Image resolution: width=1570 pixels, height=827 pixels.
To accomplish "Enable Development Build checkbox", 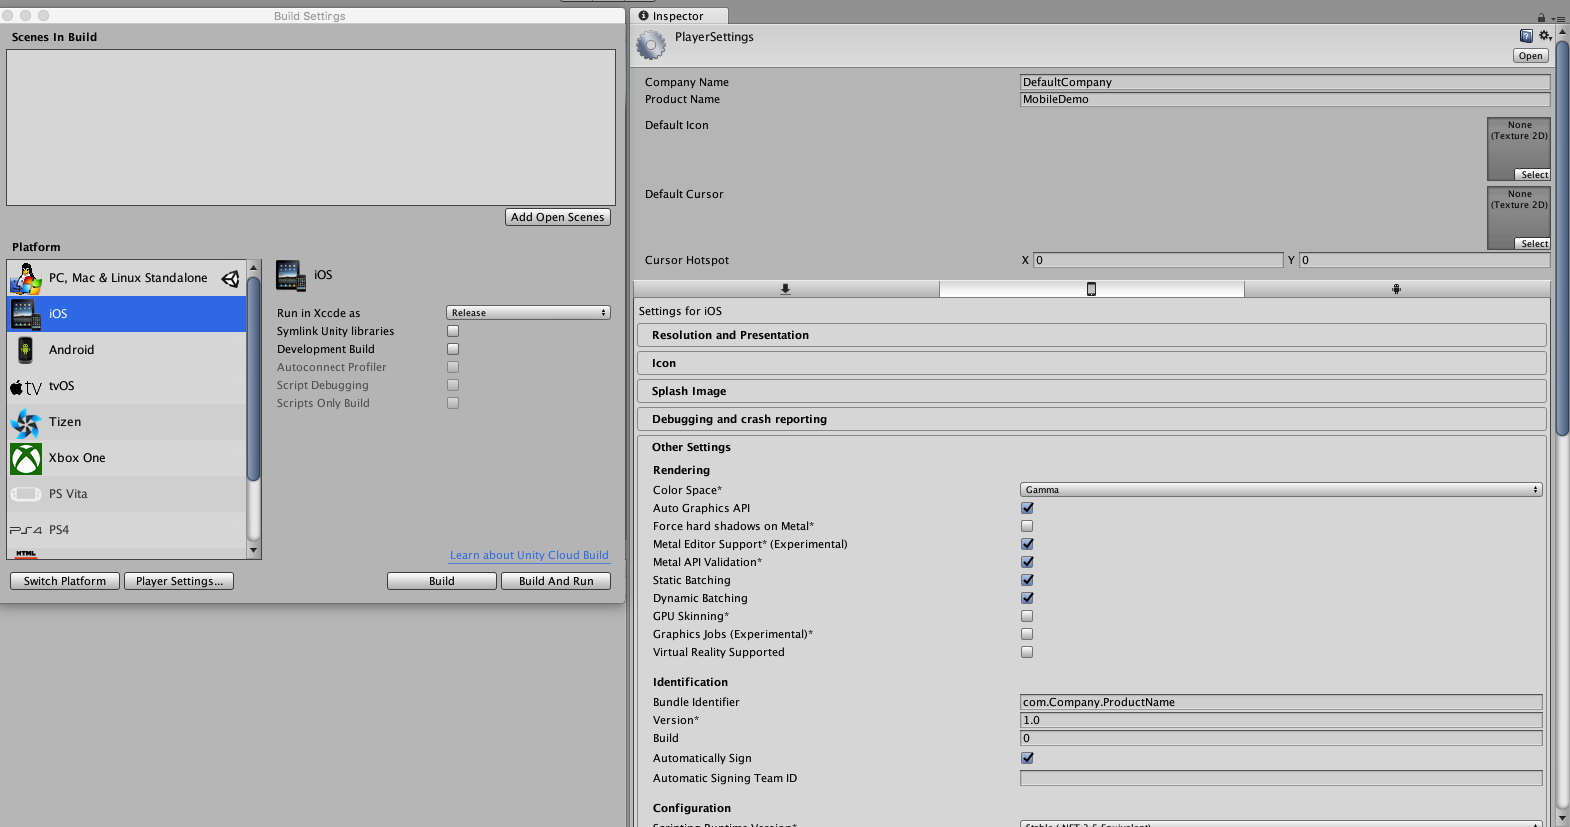I will pos(453,349).
